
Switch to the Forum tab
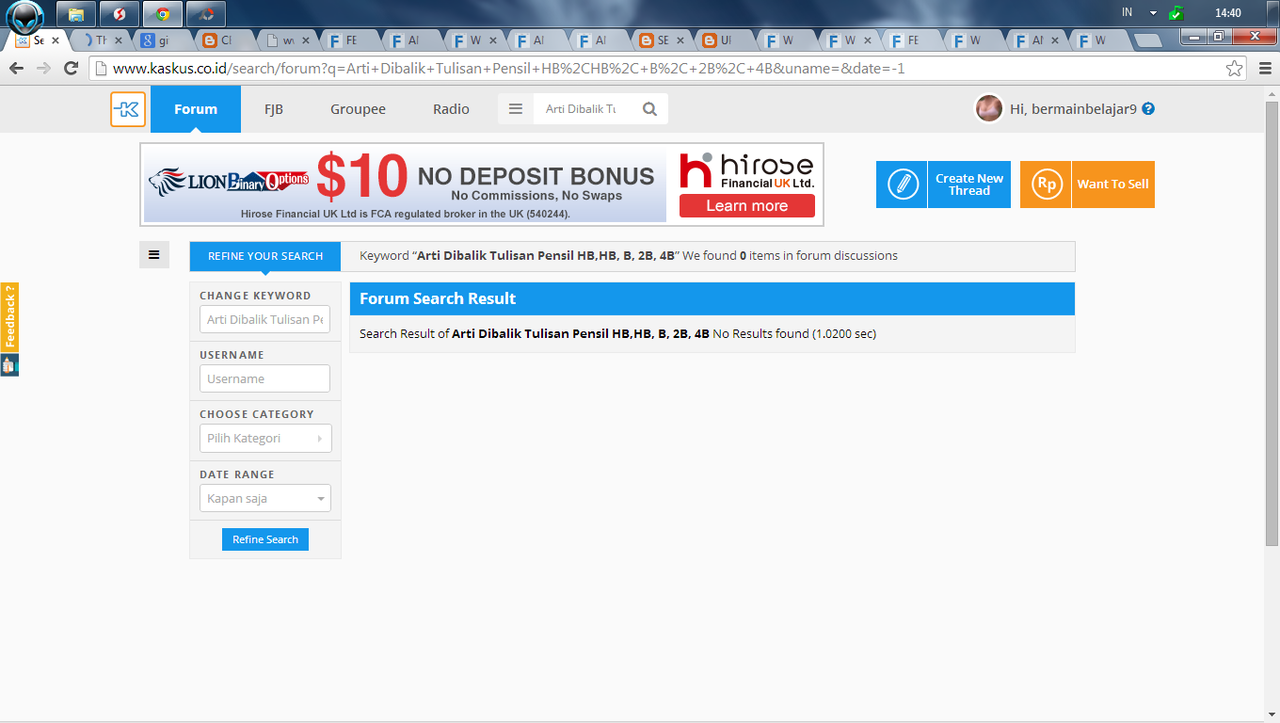(x=196, y=109)
